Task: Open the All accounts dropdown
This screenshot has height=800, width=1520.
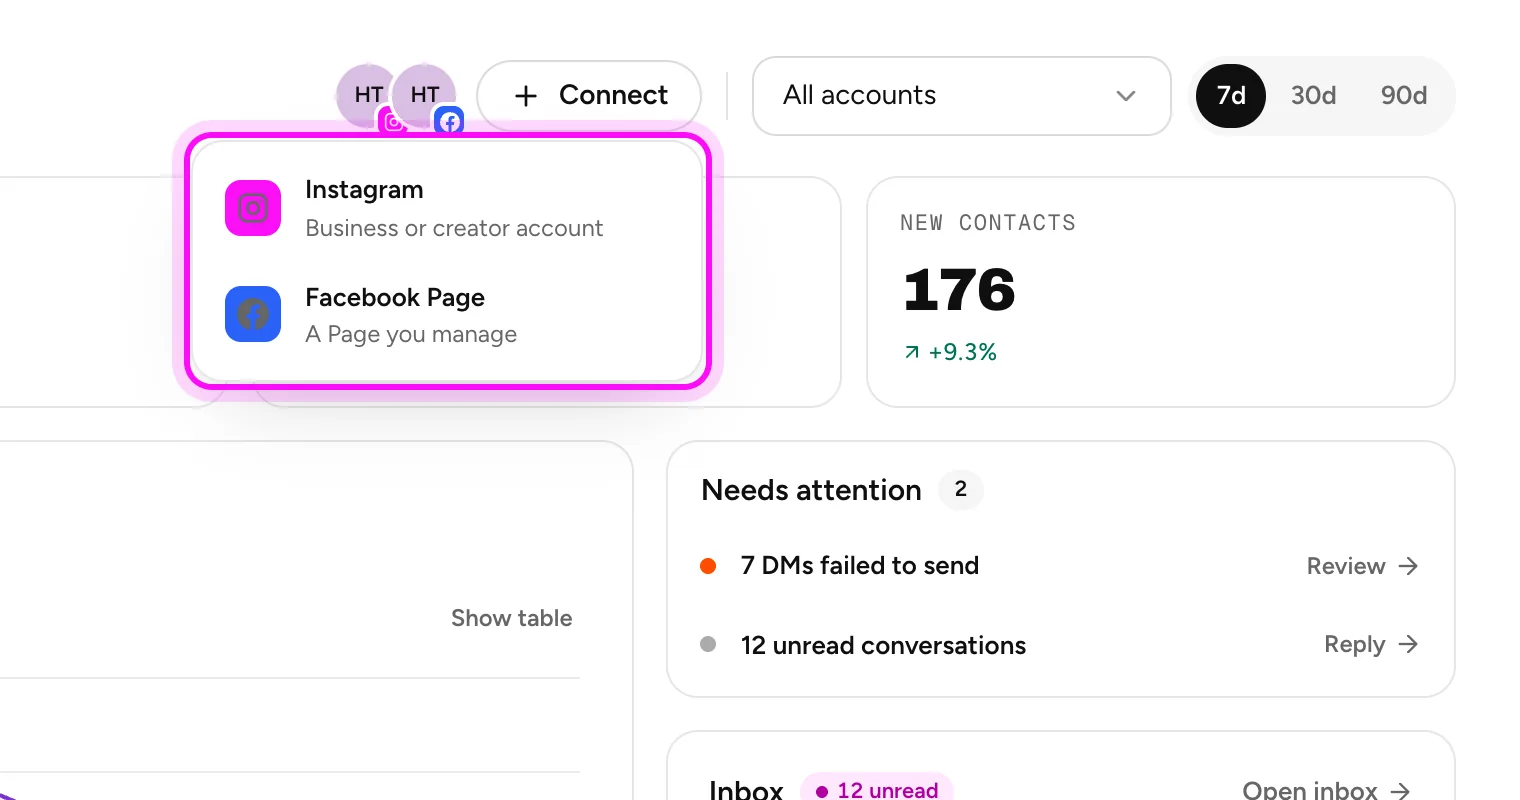Action: (961, 96)
